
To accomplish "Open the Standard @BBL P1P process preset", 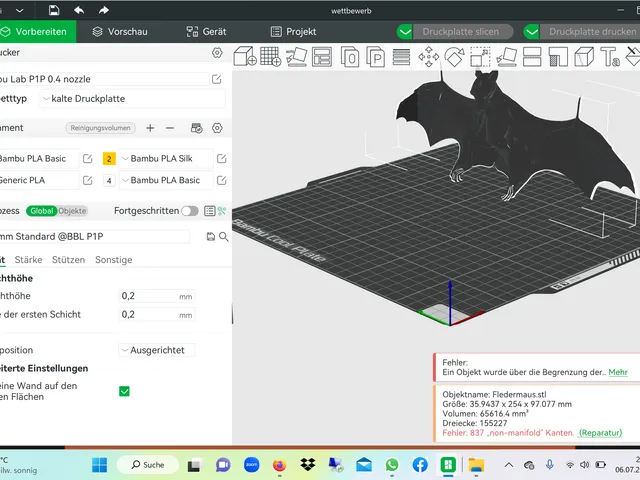I will click(x=95, y=237).
